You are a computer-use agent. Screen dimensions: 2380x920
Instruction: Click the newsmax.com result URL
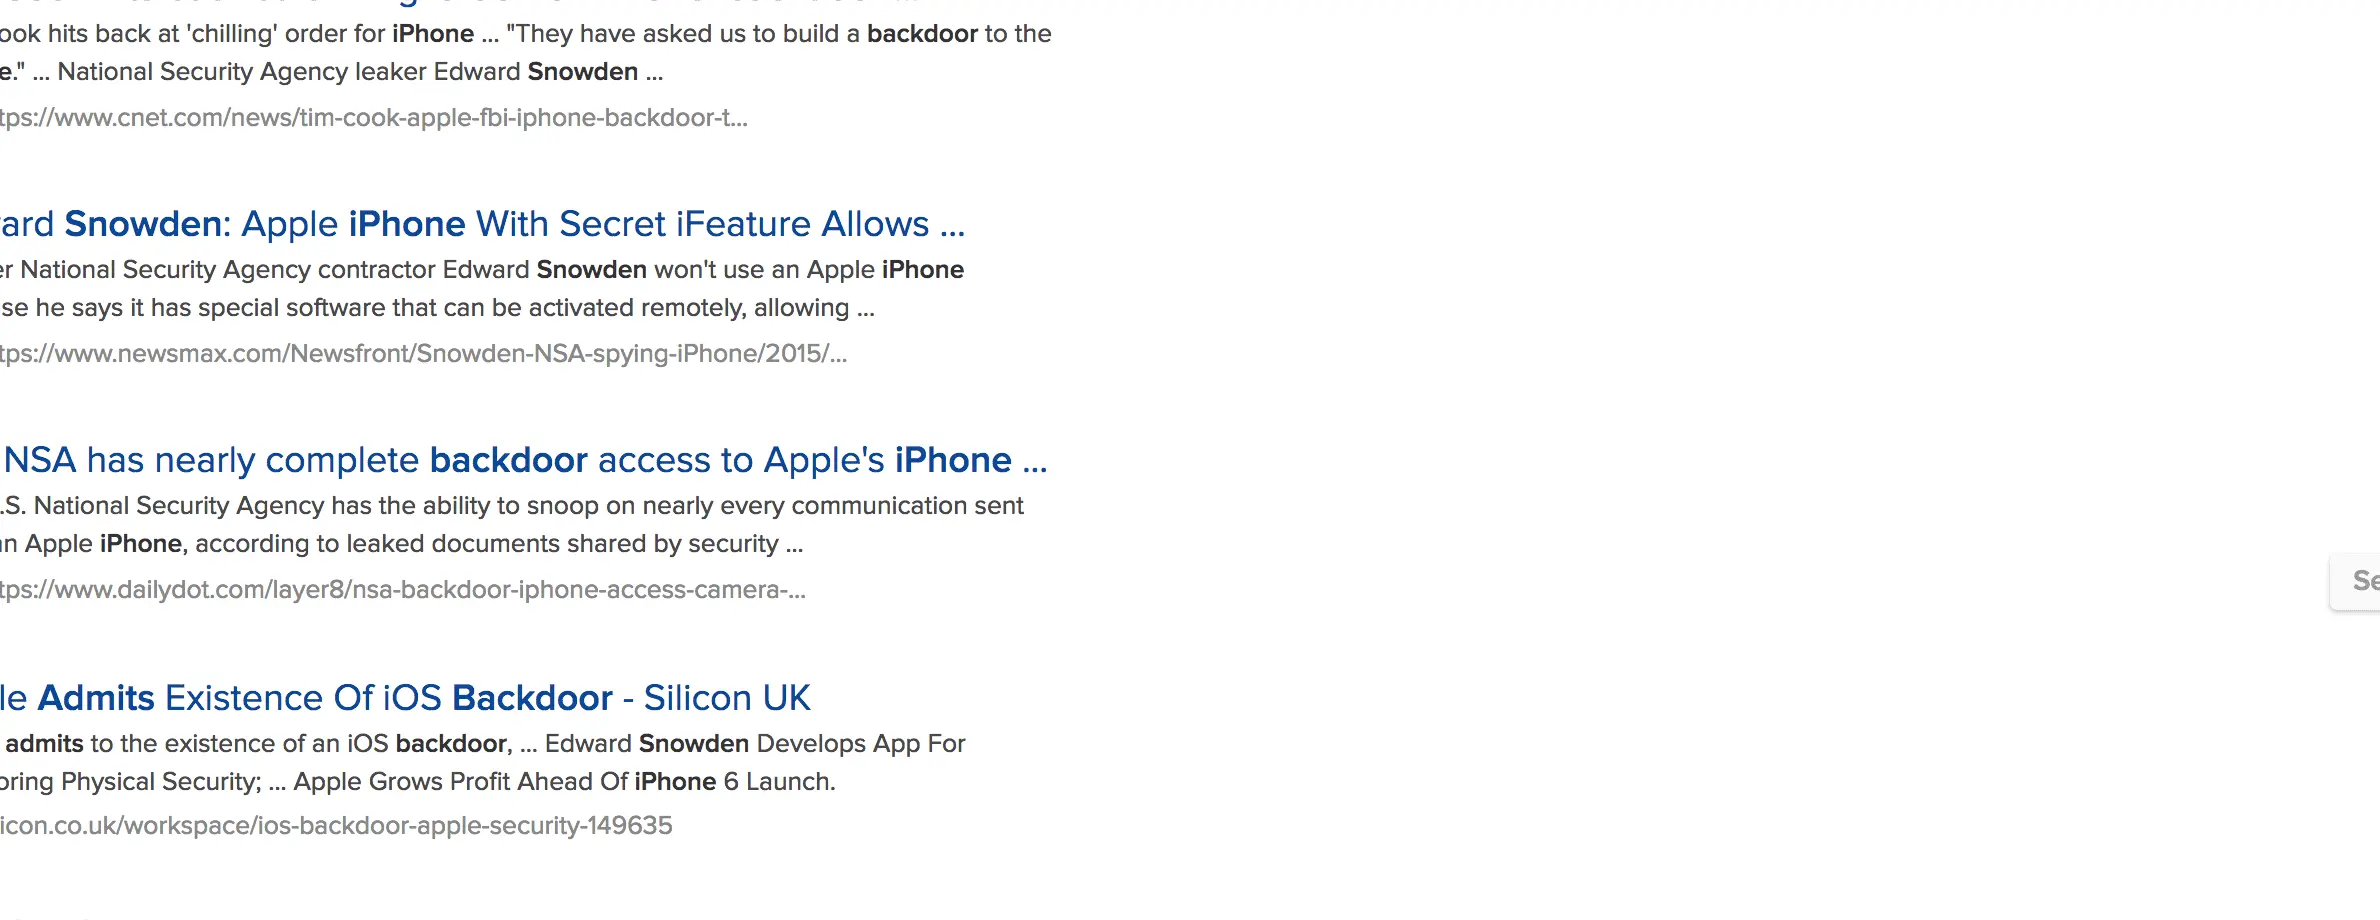pos(422,354)
